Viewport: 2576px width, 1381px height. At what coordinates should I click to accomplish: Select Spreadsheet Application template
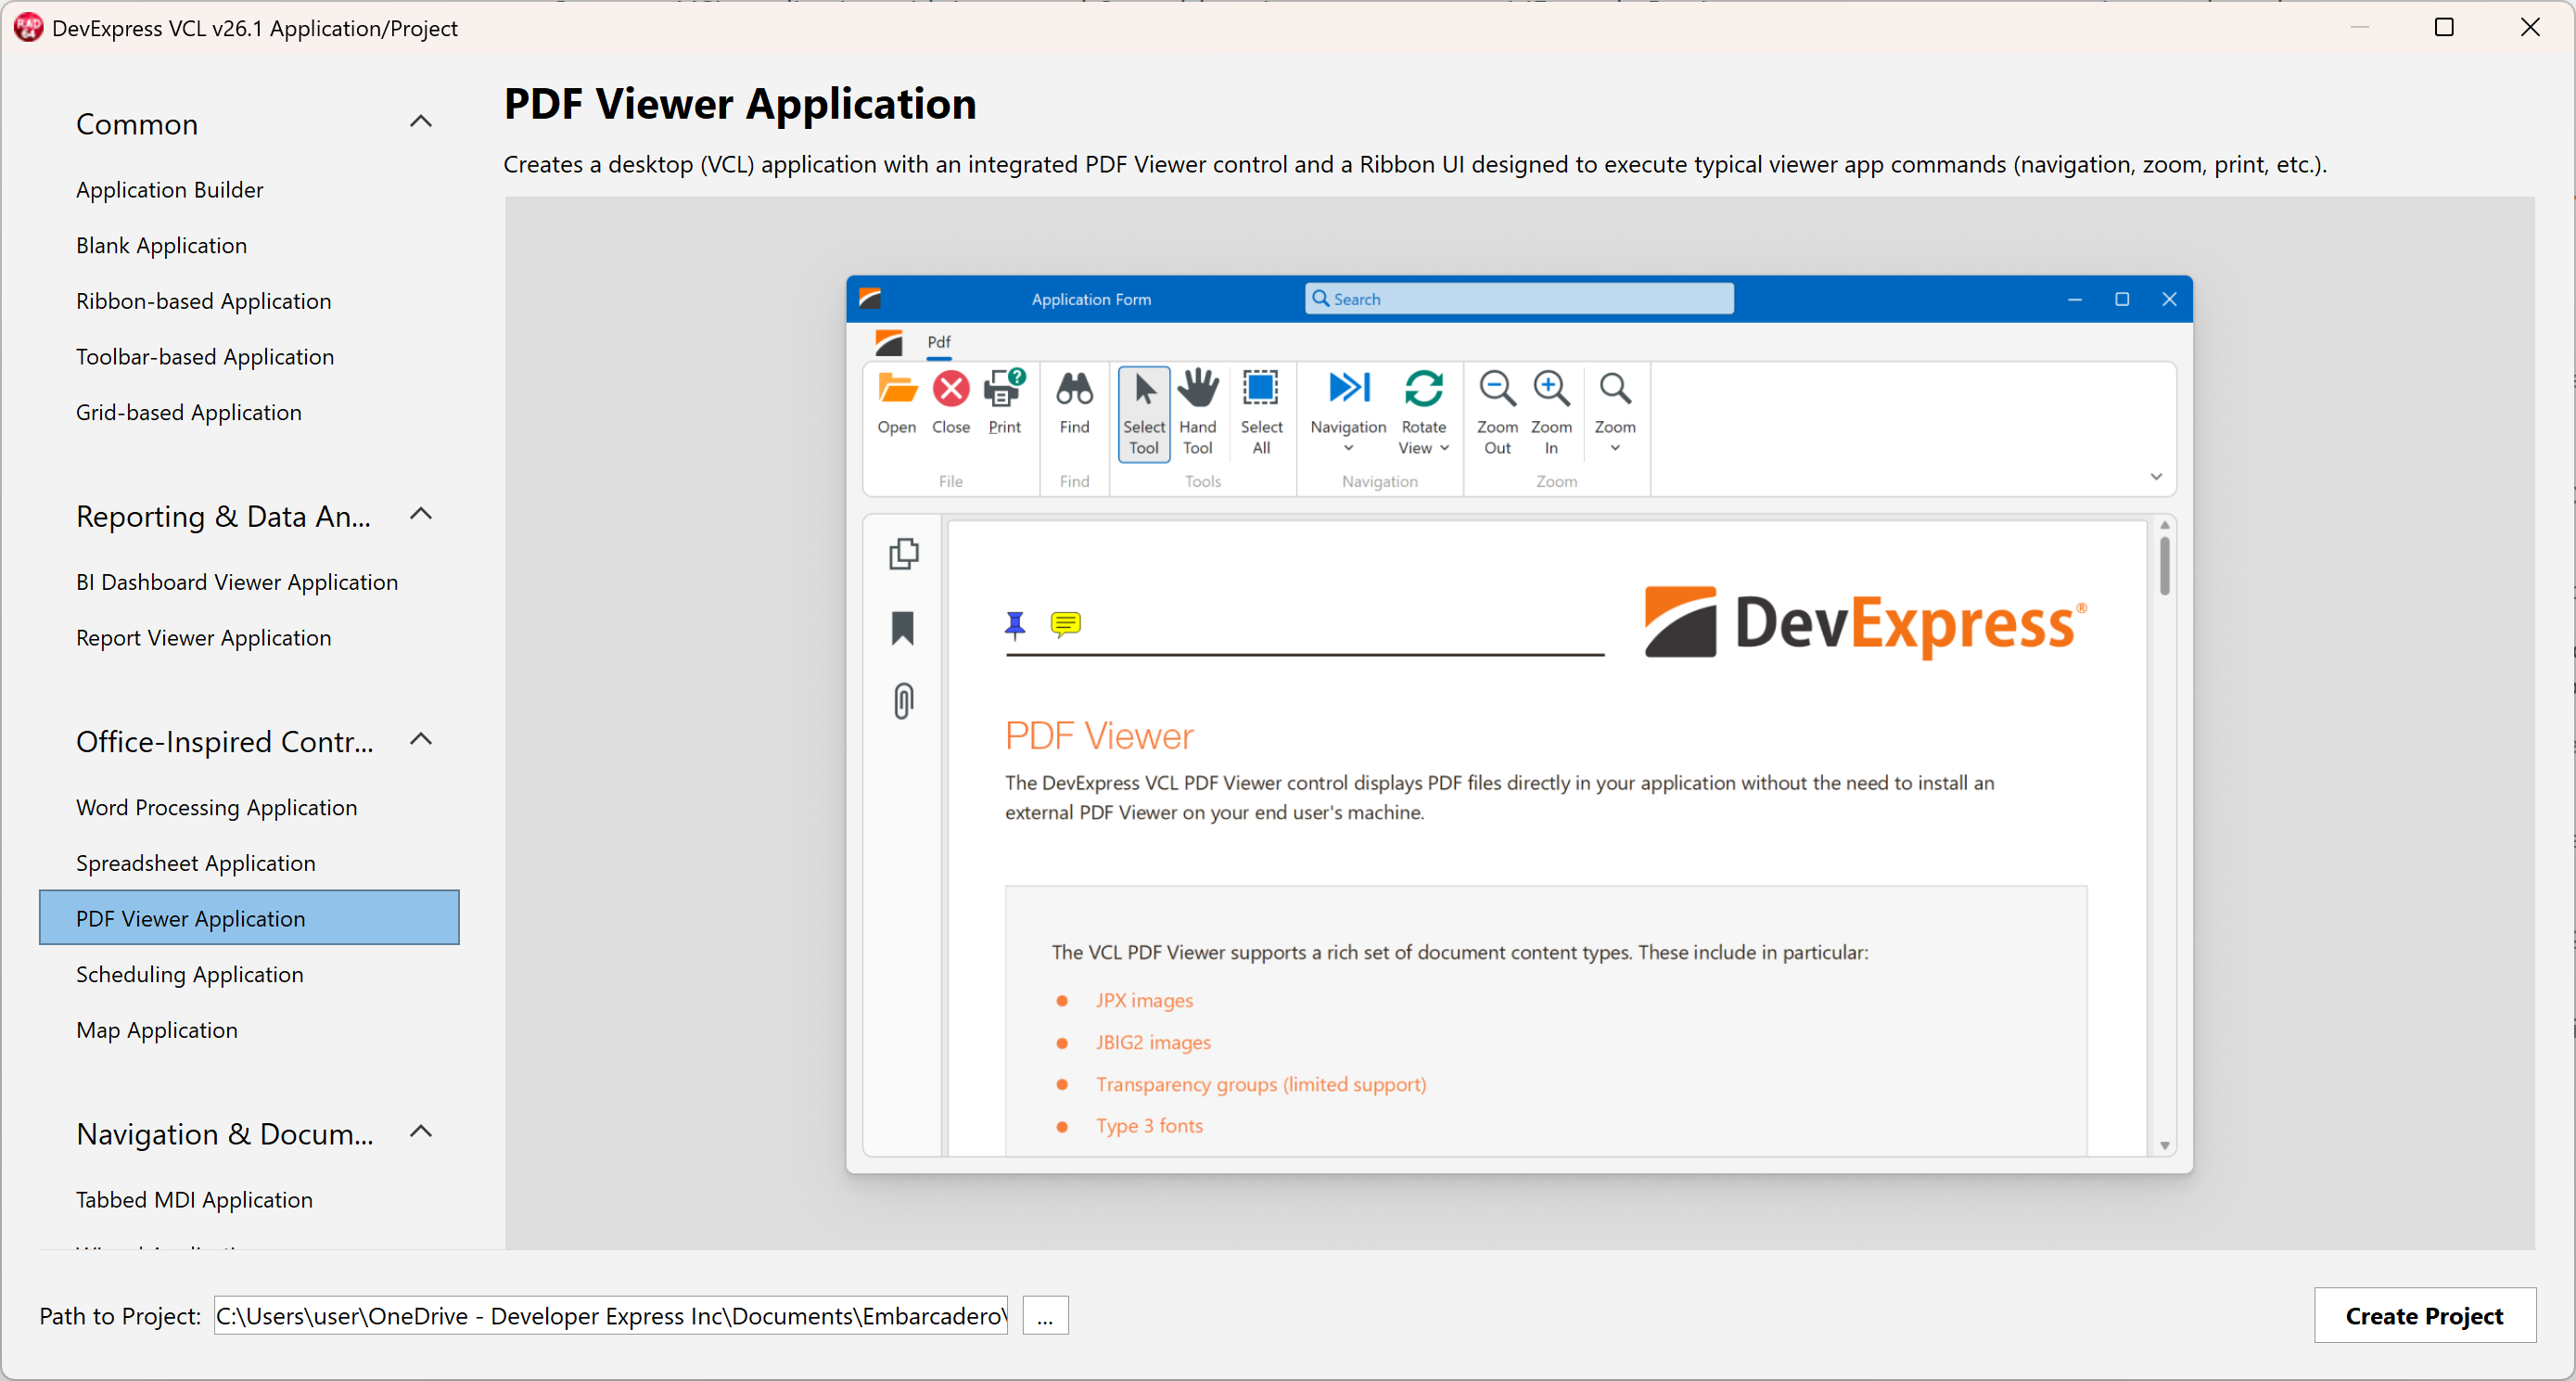(196, 863)
